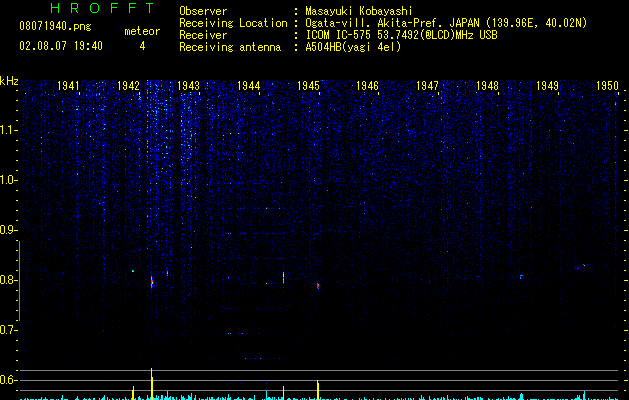This screenshot has height=400, width=629.
Task: Click the Receiving antenna label
Action: point(230,47)
